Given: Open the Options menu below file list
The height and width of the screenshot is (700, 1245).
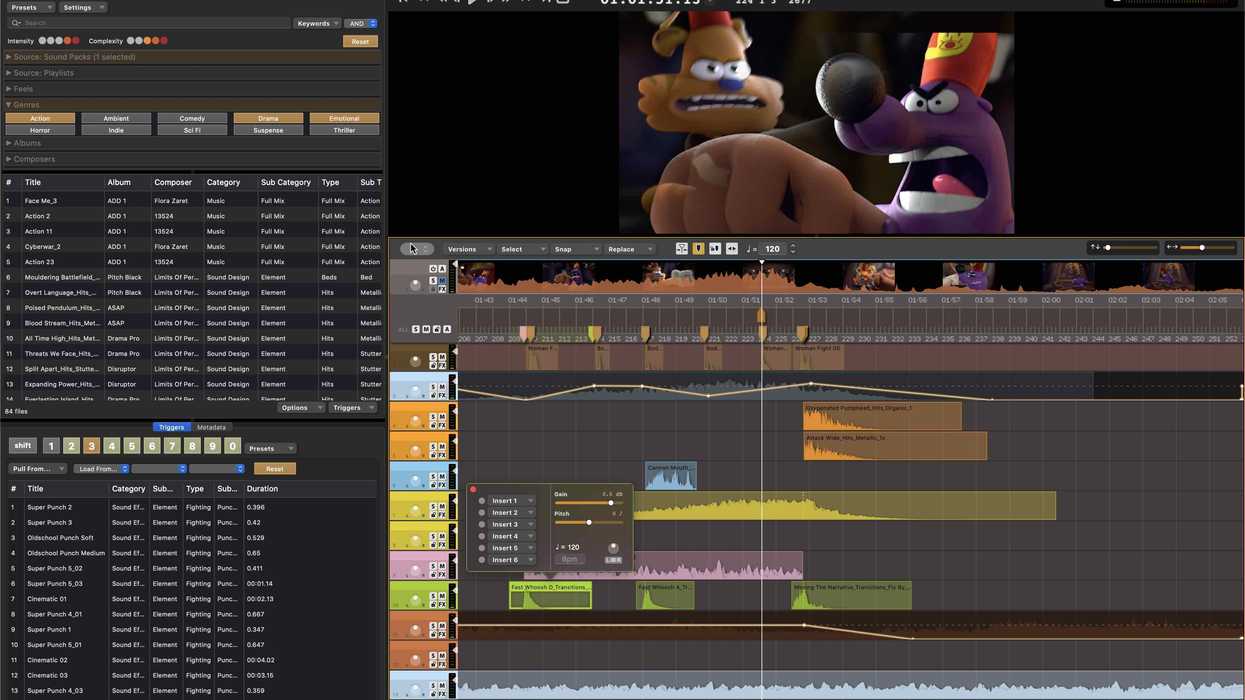Looking at the screenshot, I should (301, 408).
